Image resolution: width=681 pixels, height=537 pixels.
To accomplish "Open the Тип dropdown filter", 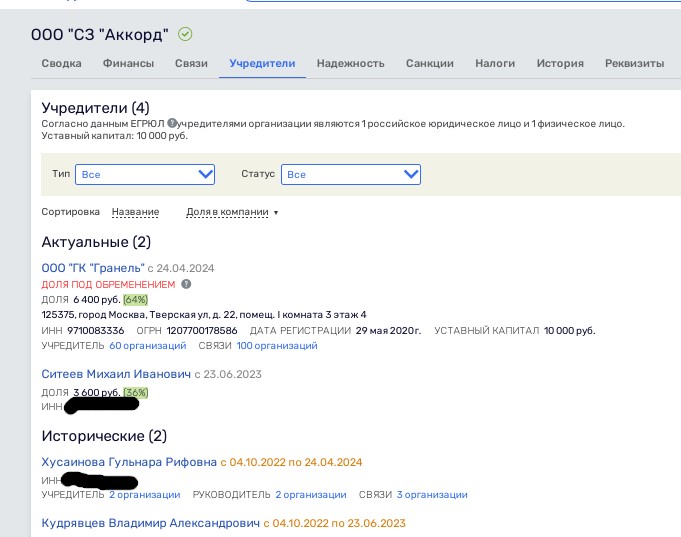I will pyautogui.click(x=145, y=174).
